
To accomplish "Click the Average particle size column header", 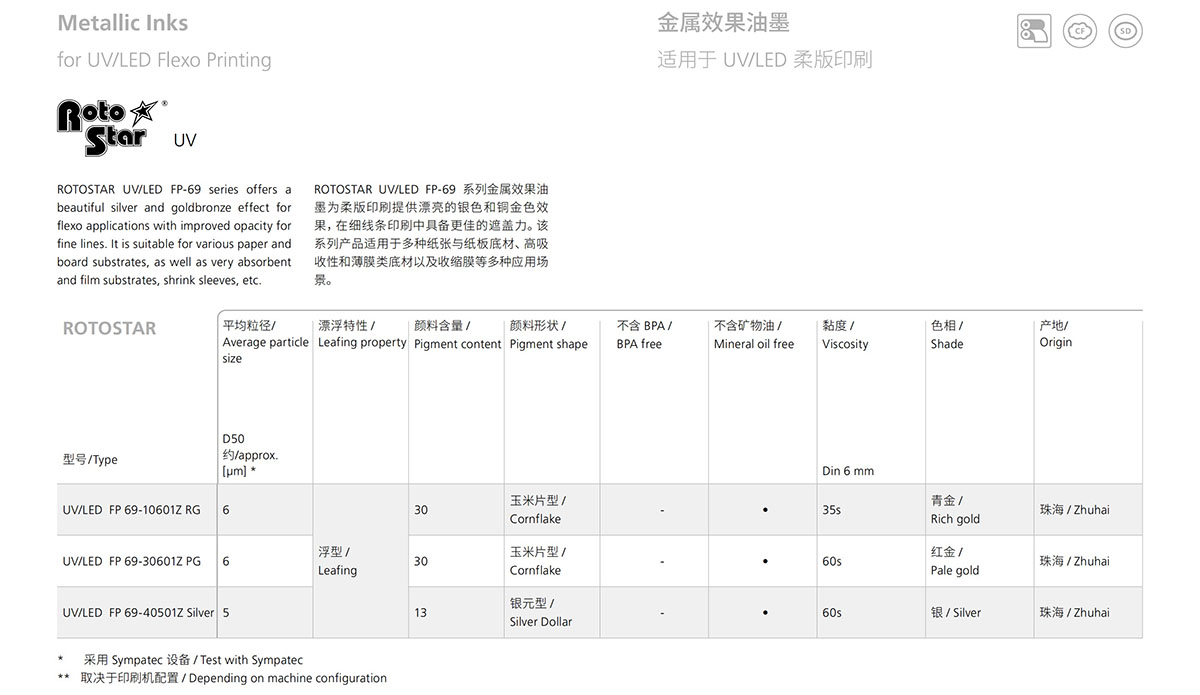I will 265,342.
